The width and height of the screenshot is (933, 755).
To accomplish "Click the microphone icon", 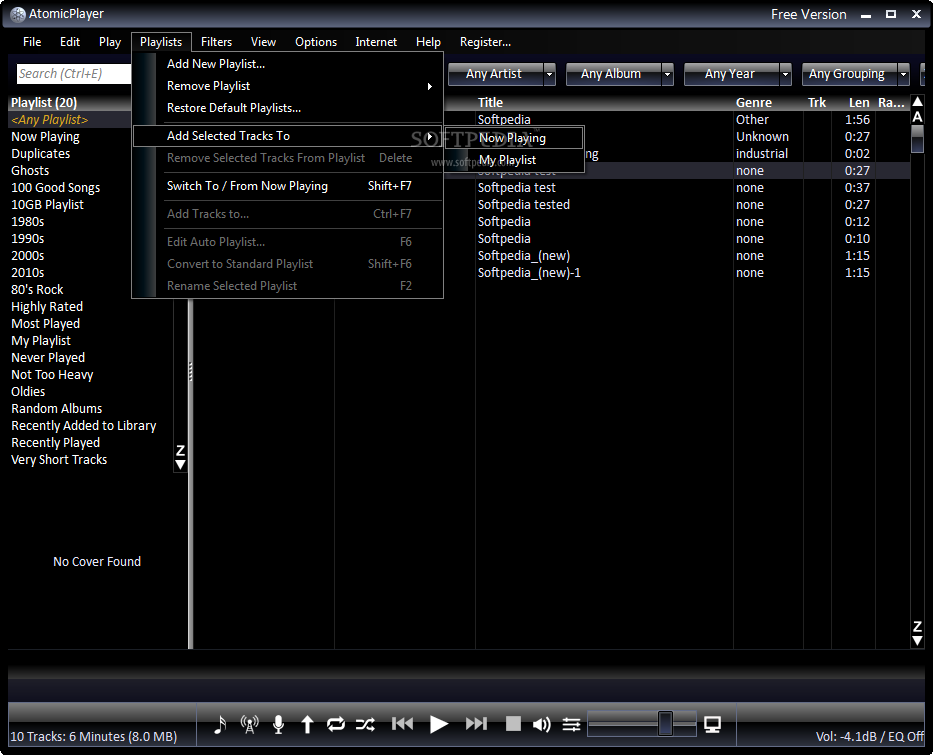I will (x=278, y=724).
